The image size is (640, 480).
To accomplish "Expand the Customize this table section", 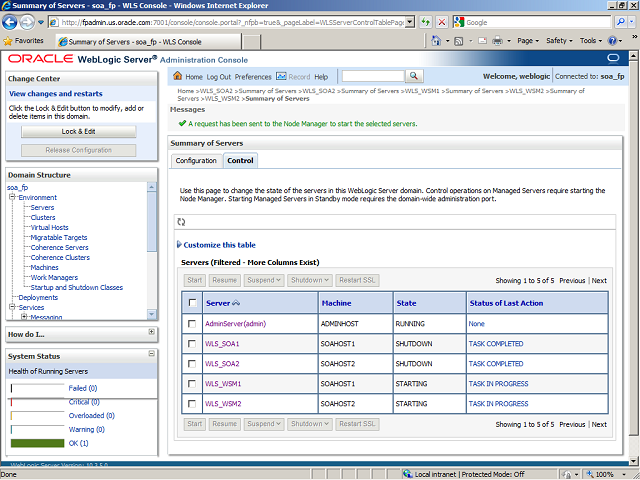I will (219, 245).
